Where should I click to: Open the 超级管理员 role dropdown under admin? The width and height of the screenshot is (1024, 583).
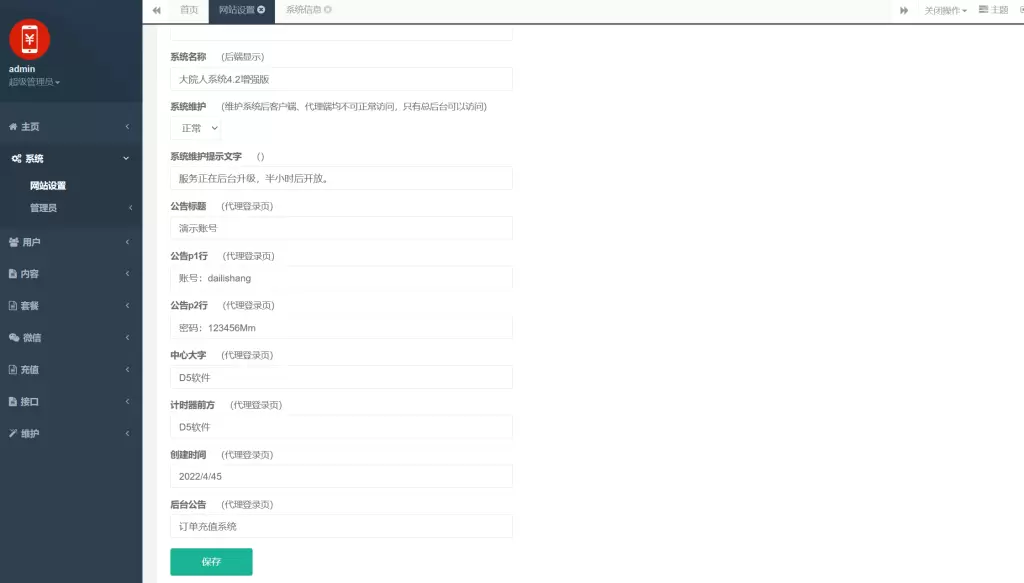pyautogui.click(x=34, y=82)
